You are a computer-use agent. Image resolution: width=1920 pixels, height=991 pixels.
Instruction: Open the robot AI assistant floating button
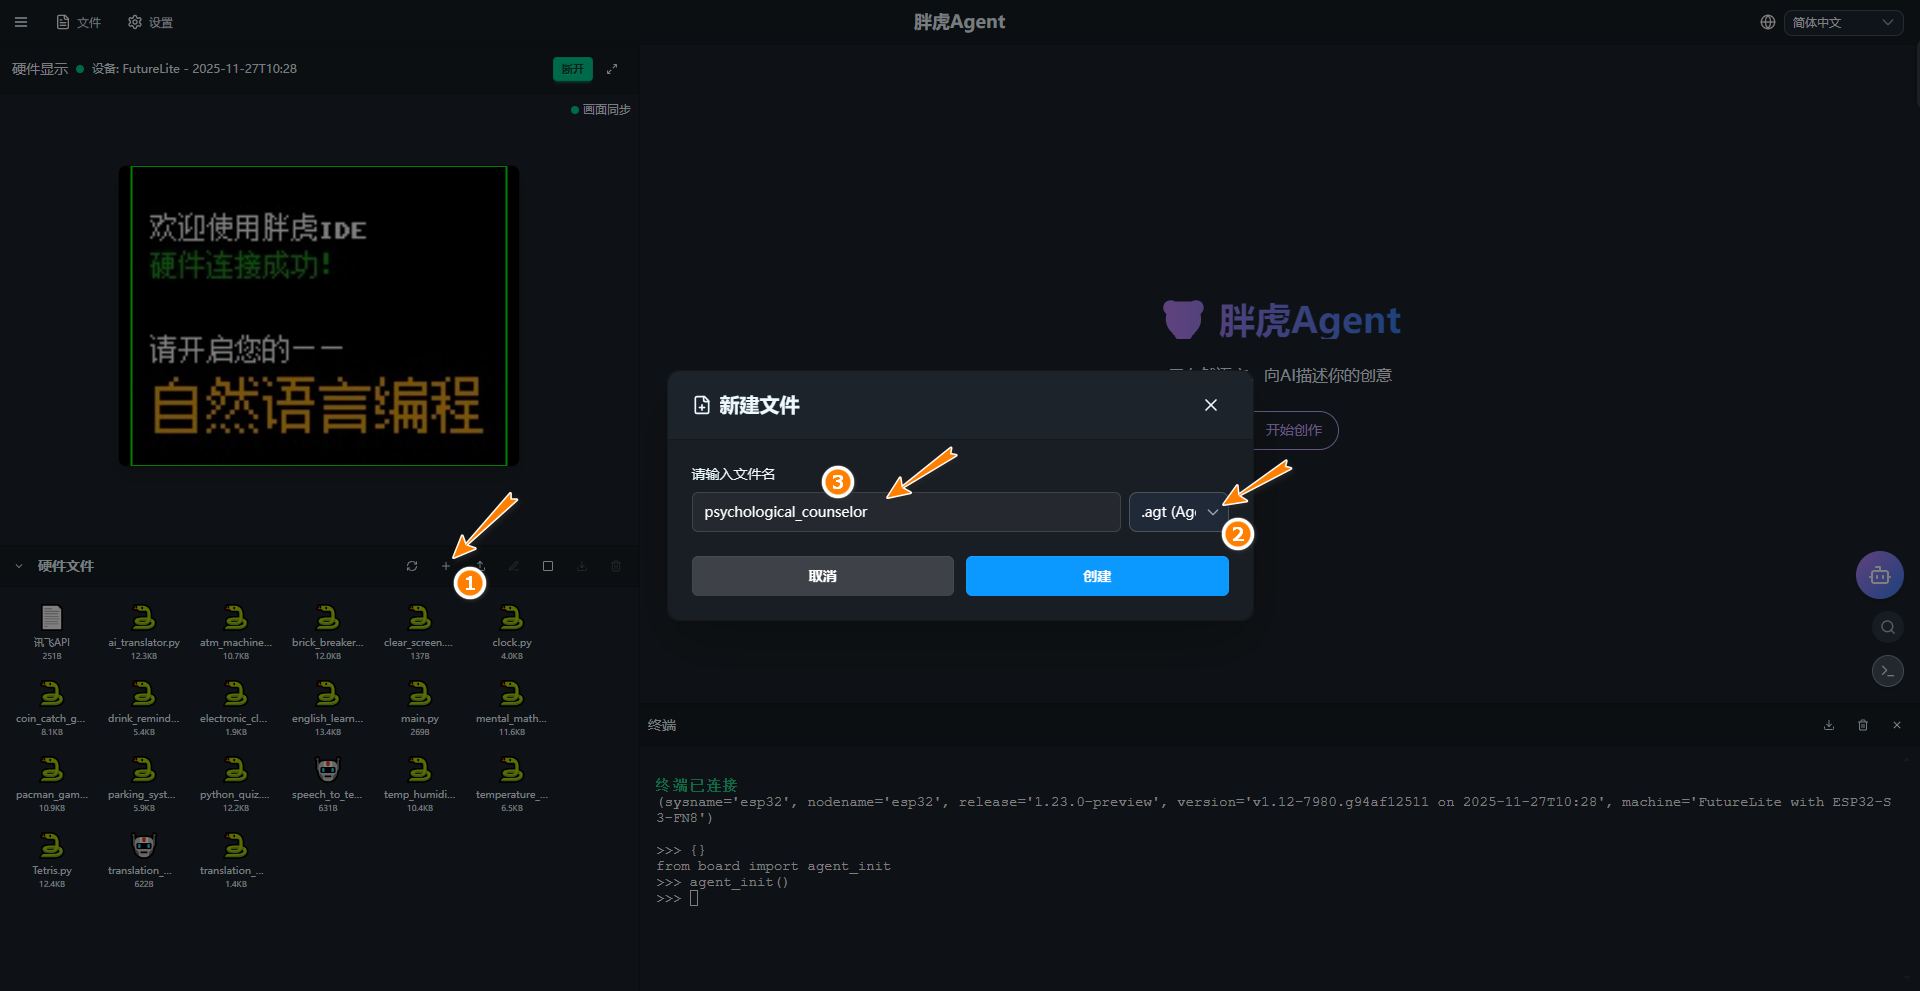[1879, 575]
